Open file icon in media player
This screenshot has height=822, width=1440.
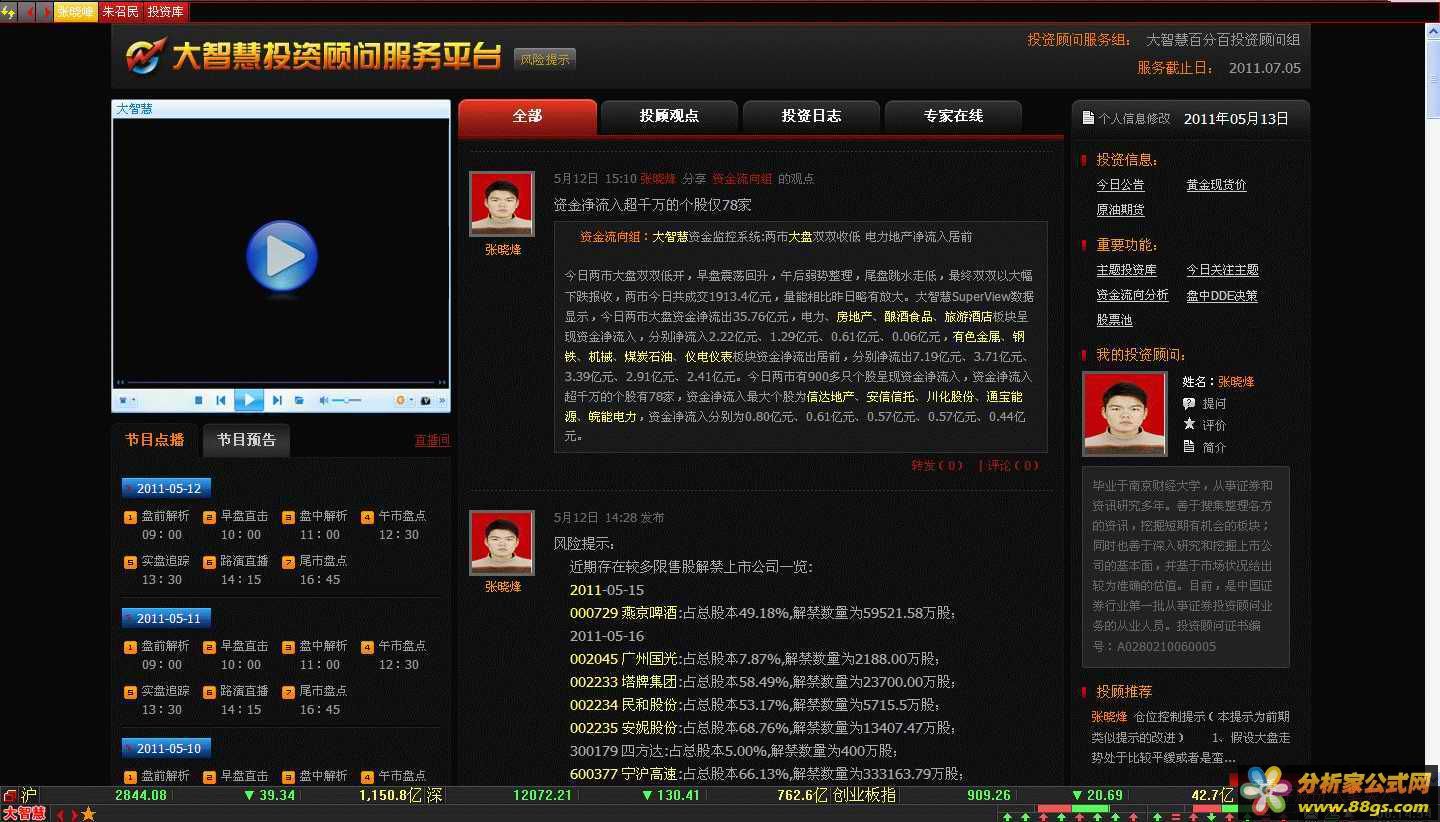tap(299, 400)
